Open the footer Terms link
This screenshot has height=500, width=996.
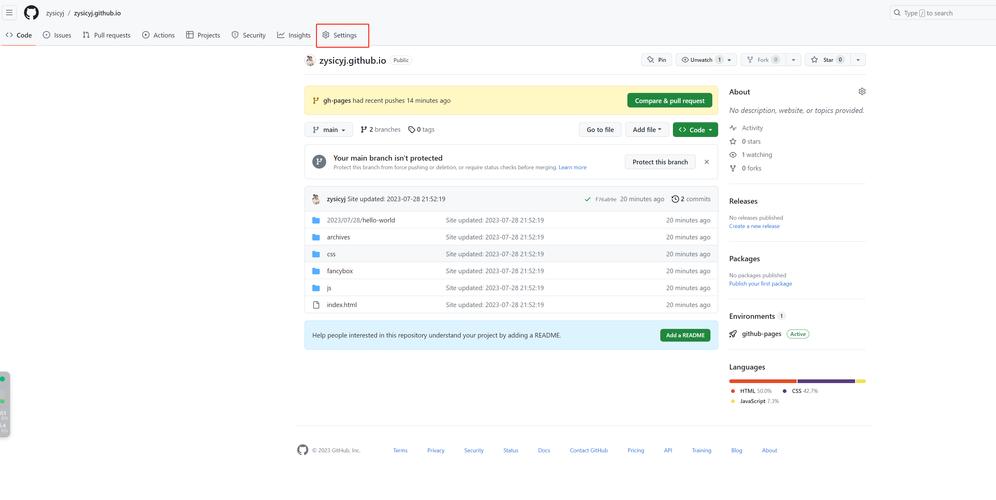(x=400, y=450)
